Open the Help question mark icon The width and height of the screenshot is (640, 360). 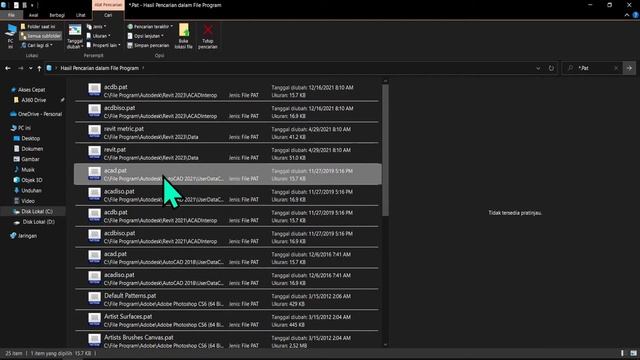[636, 15]
